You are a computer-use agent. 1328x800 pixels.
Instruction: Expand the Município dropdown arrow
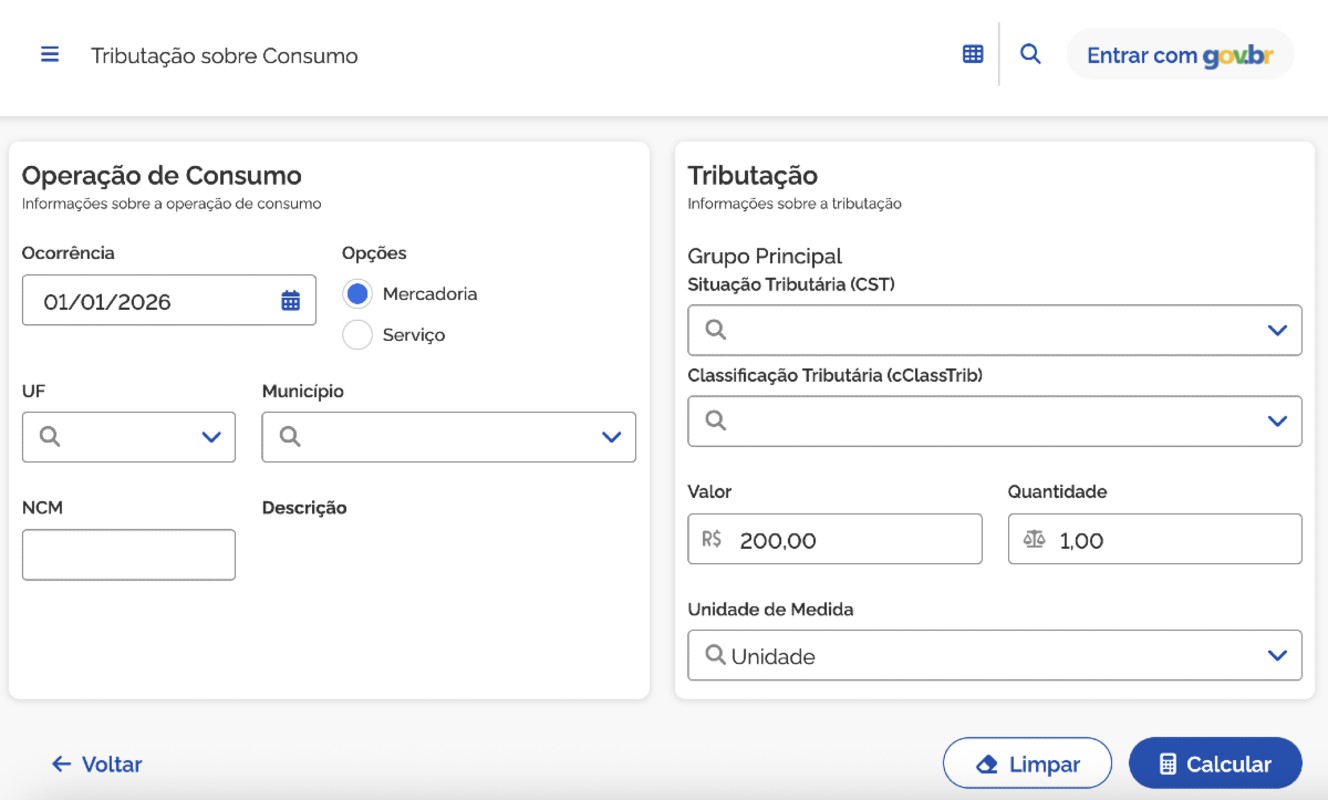(611, 437)
